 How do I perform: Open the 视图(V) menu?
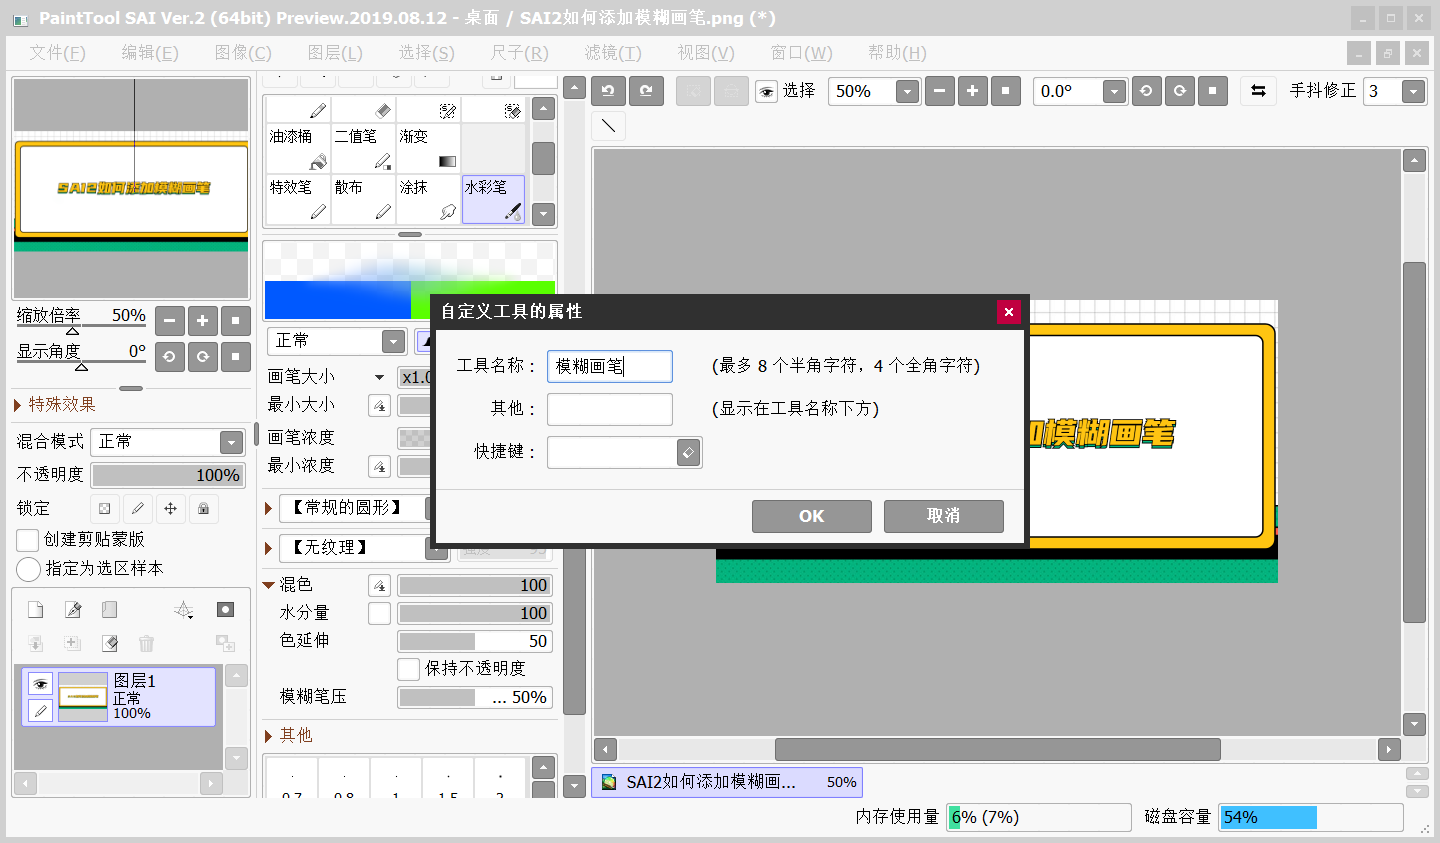pyautogui.click(x=706, y=53)
